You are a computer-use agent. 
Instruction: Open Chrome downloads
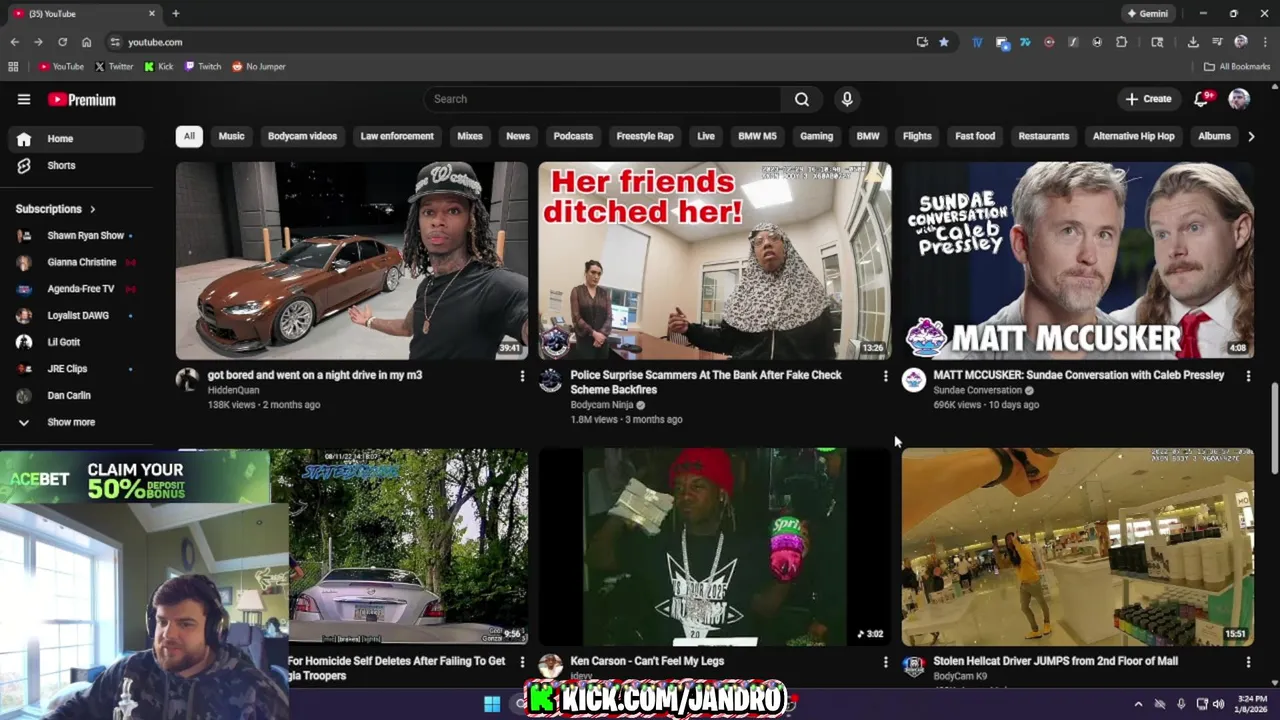[x=1193, y=42]
